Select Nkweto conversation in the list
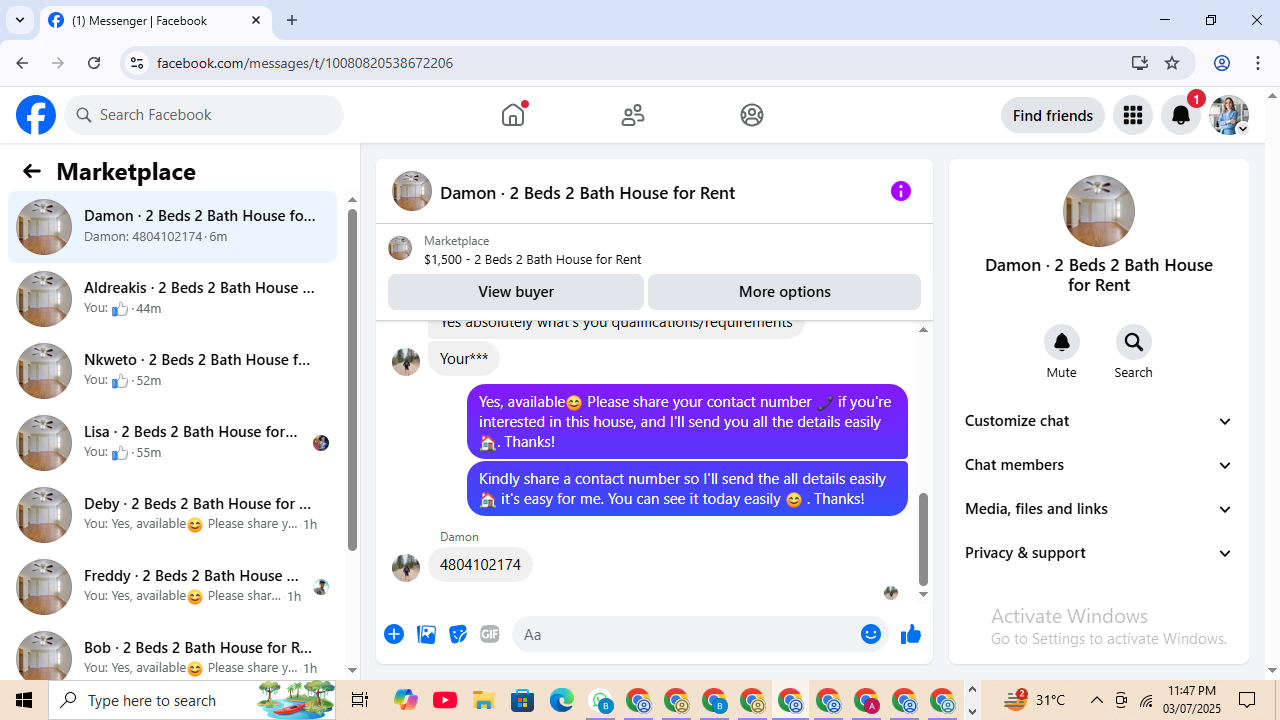 (173, 371)
